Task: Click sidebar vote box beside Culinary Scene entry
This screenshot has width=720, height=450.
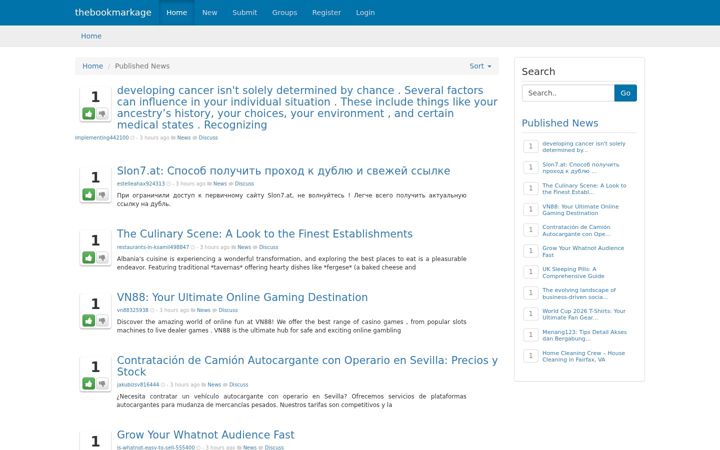Action: [x=530, y=188]
